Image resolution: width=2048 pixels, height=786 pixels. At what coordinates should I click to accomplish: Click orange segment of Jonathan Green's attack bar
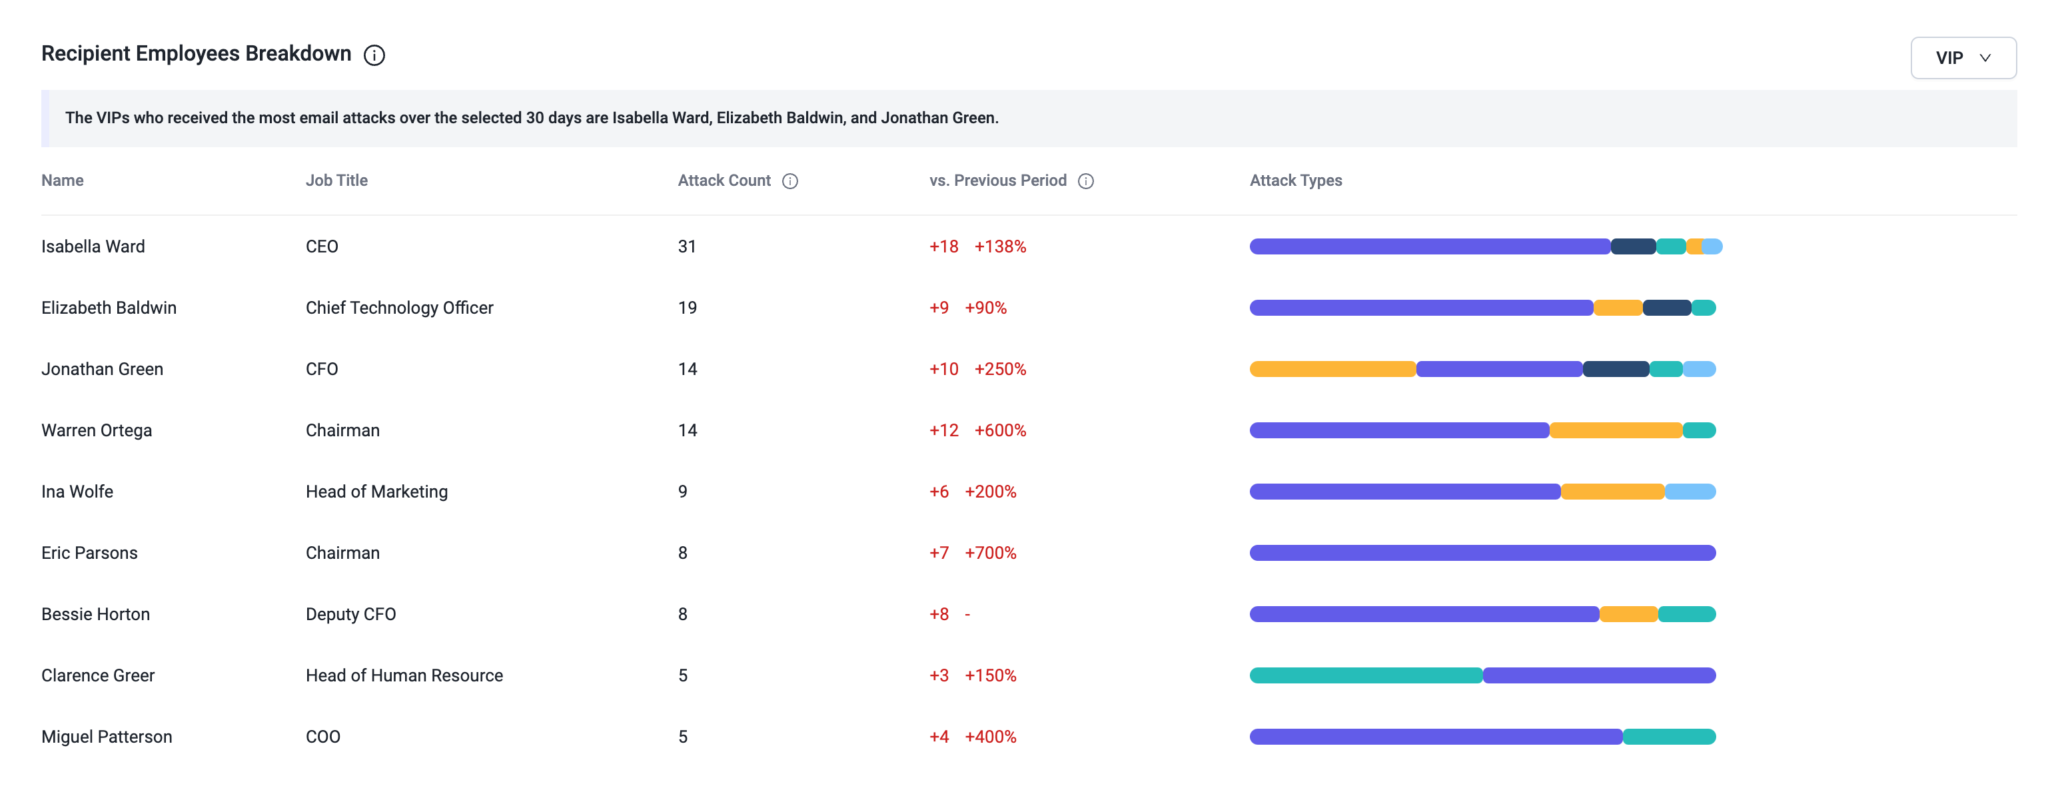[x=1333, y=369]
